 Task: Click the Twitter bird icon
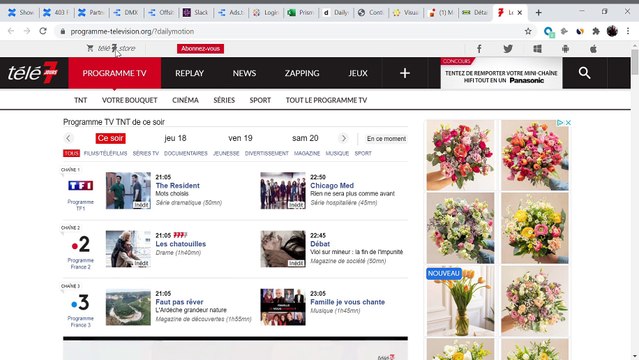[x=508, y=49]
